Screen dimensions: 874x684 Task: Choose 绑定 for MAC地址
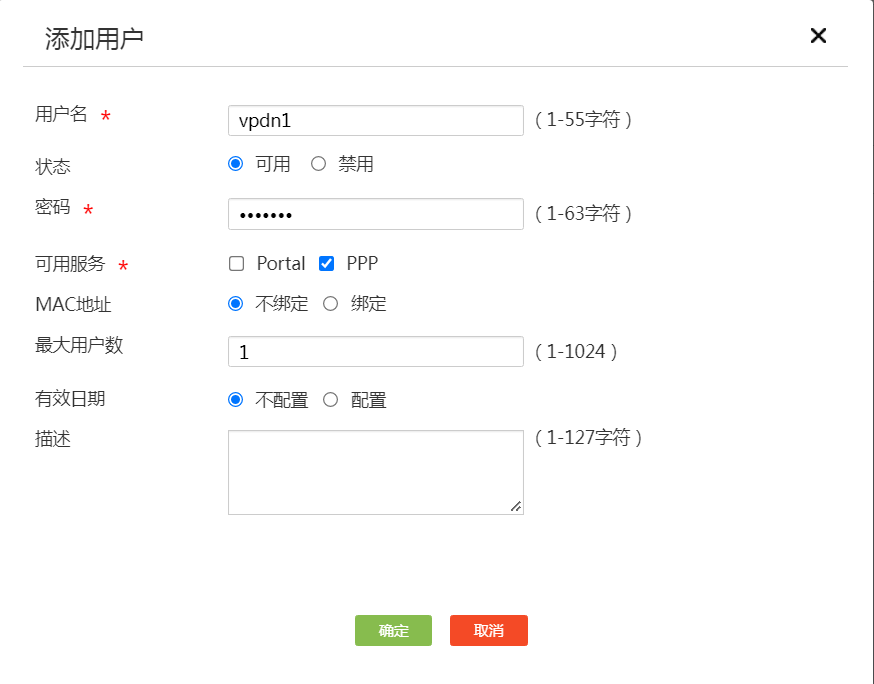tap(331, 304)
